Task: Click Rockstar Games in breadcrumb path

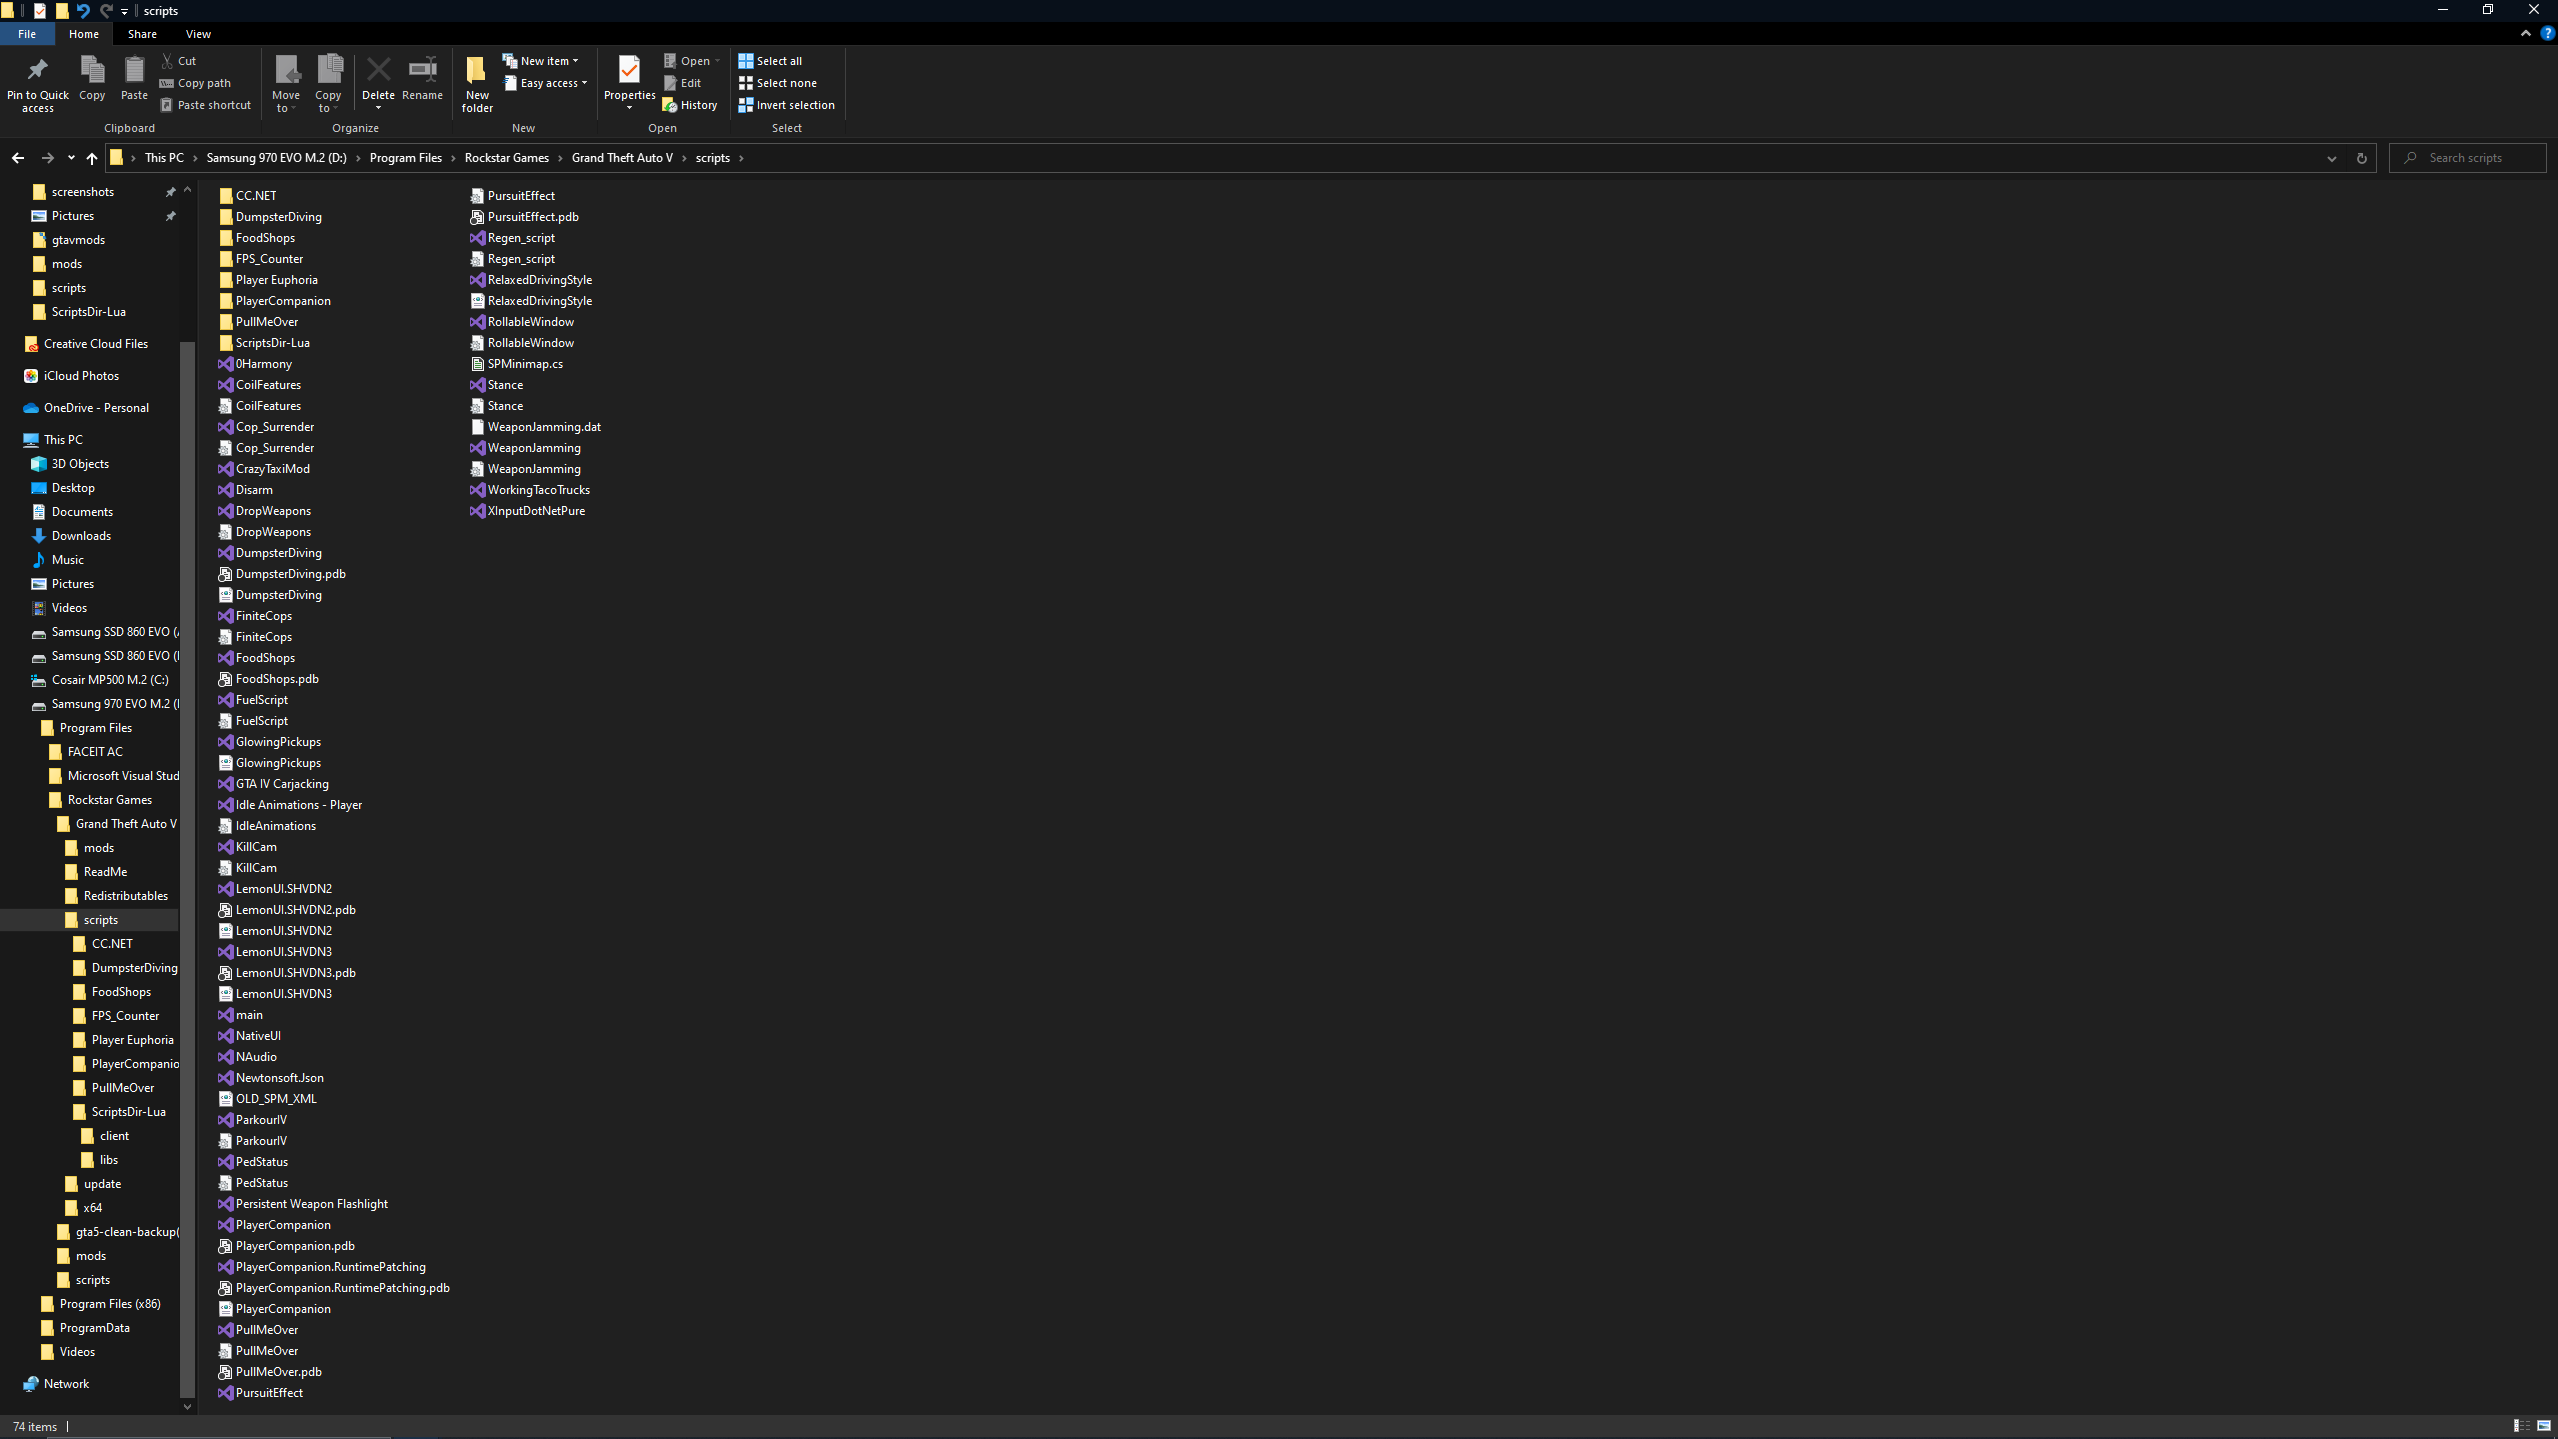Action: point(506,158)
